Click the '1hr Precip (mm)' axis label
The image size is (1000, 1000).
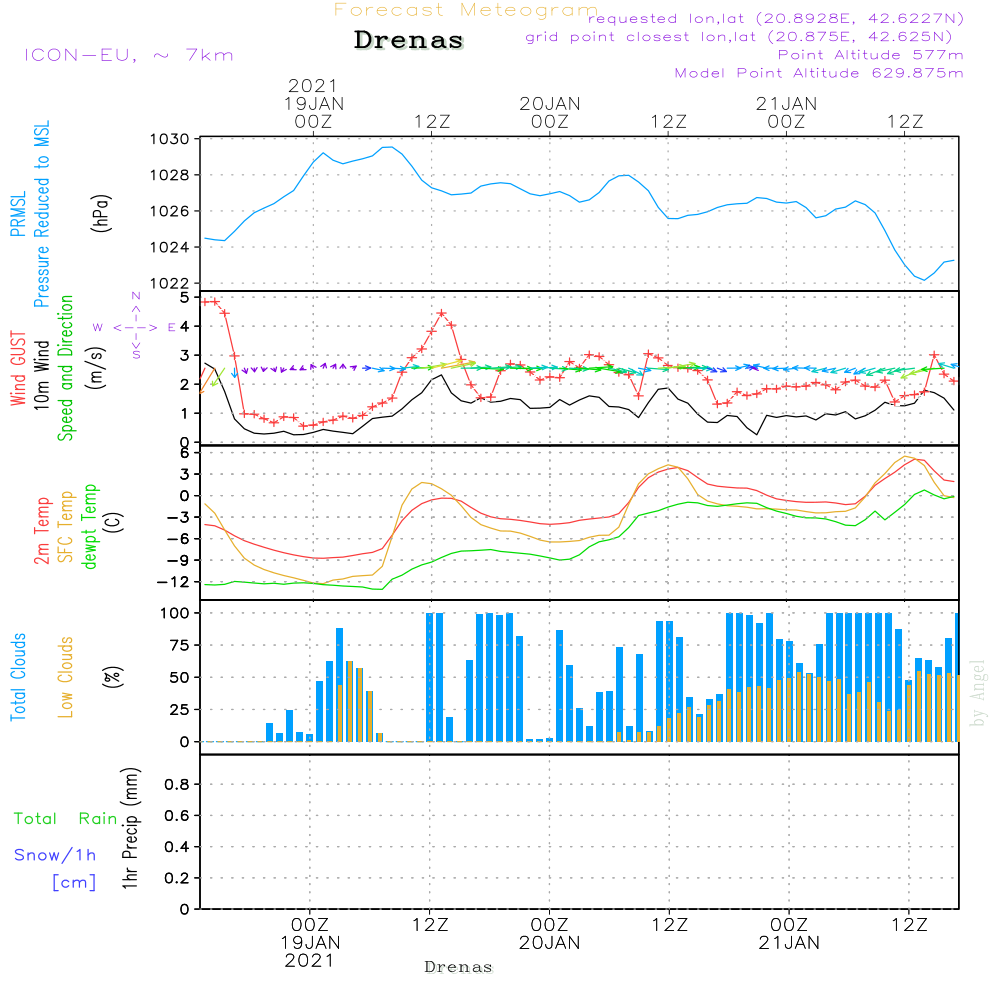pyautogui.click(x=130, y=828)
